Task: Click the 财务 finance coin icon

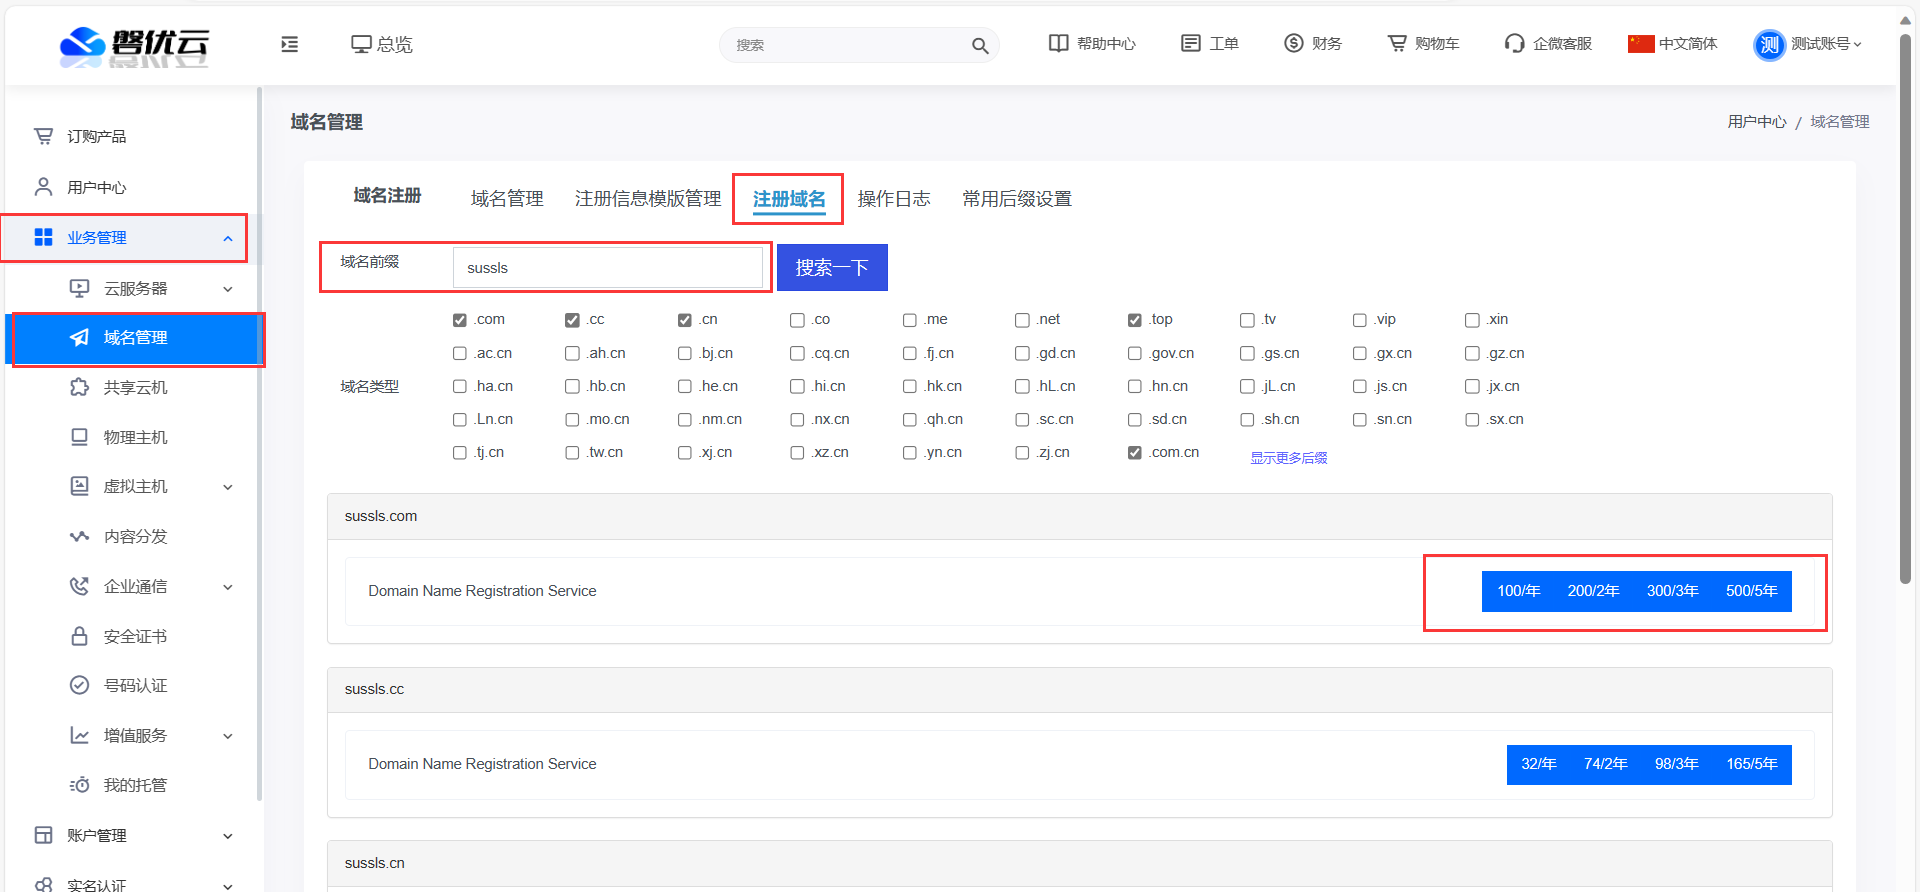Action: click(x=1293, y=43)
